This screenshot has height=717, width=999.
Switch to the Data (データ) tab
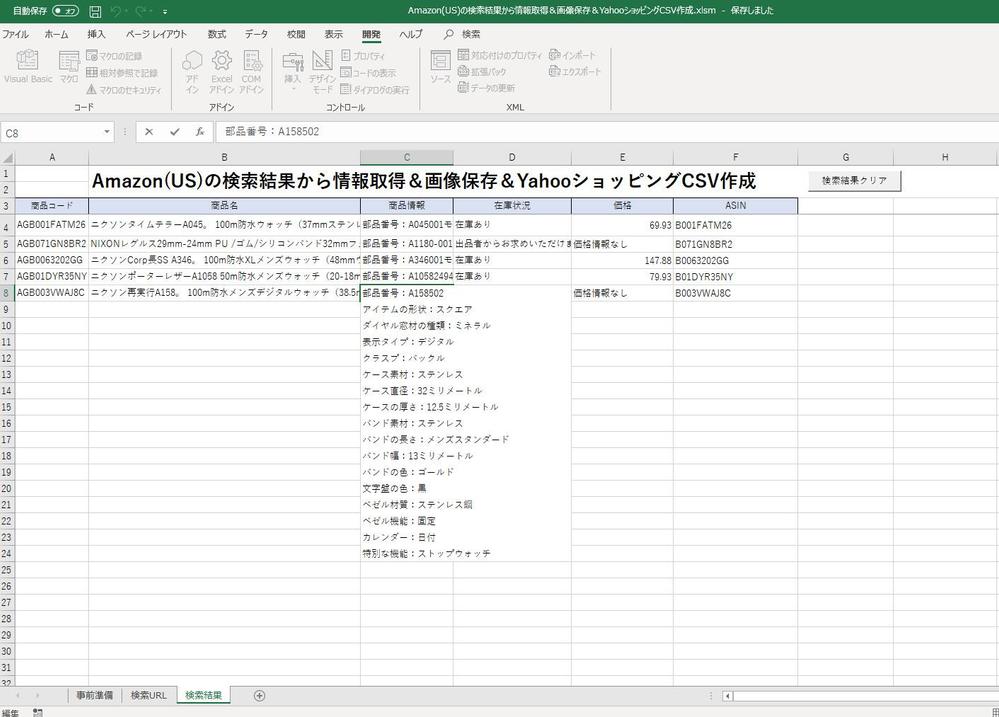[x=256, y=34]
